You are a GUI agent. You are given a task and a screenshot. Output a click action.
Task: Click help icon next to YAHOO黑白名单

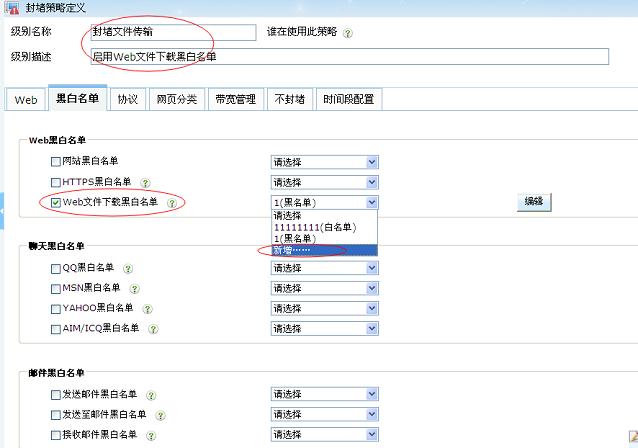tap(145, 308)
